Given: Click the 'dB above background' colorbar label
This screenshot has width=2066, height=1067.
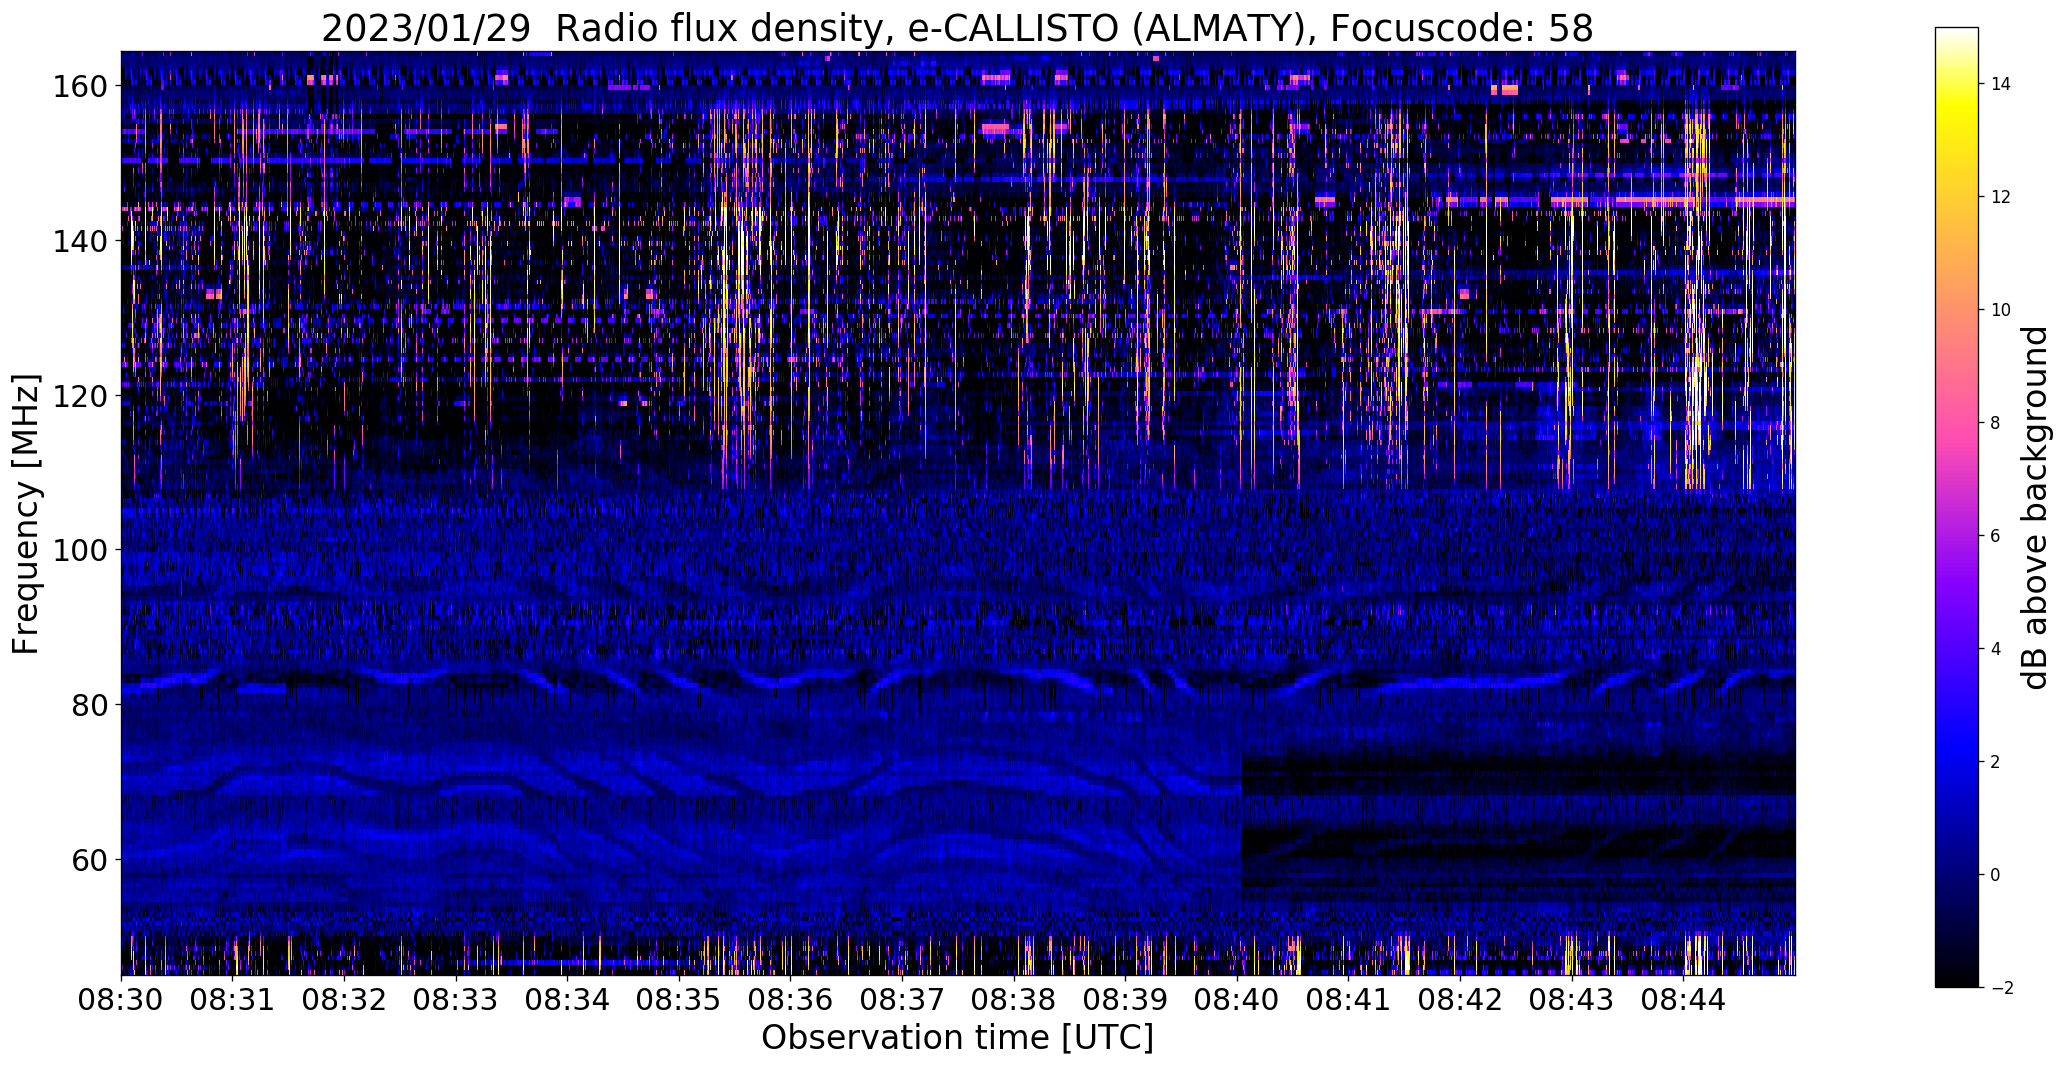Looking at the screenshot, I should click(2035, 508).
